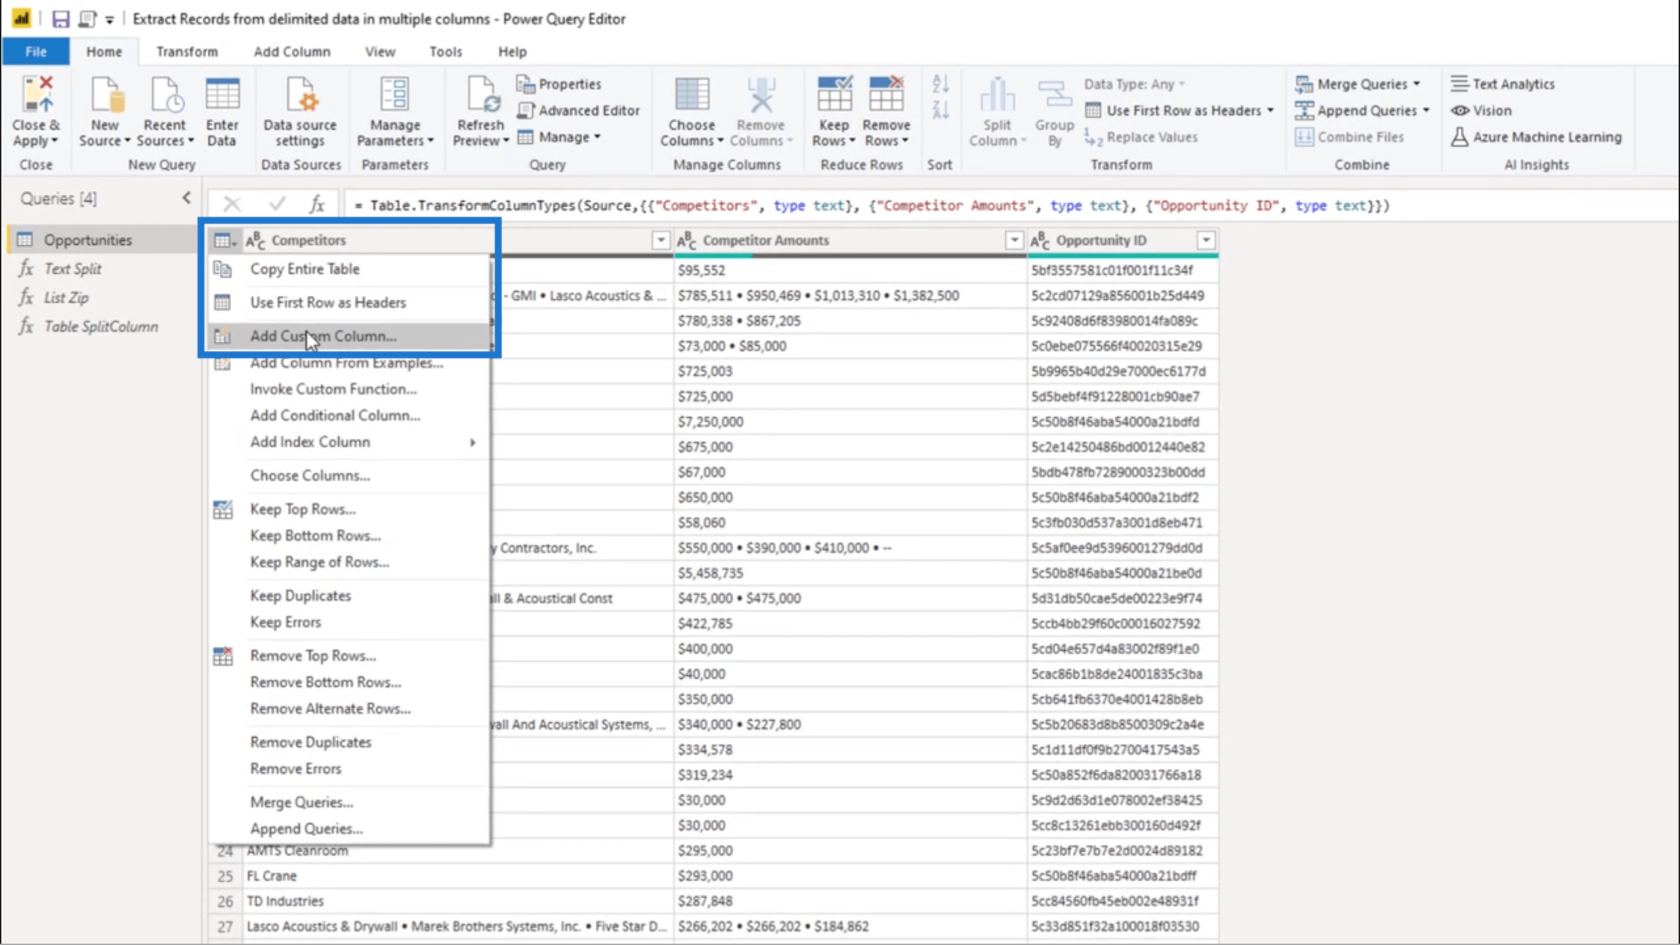Choose Use First Row as Headers menu item

pyautogui.click(x=349, y=302)
